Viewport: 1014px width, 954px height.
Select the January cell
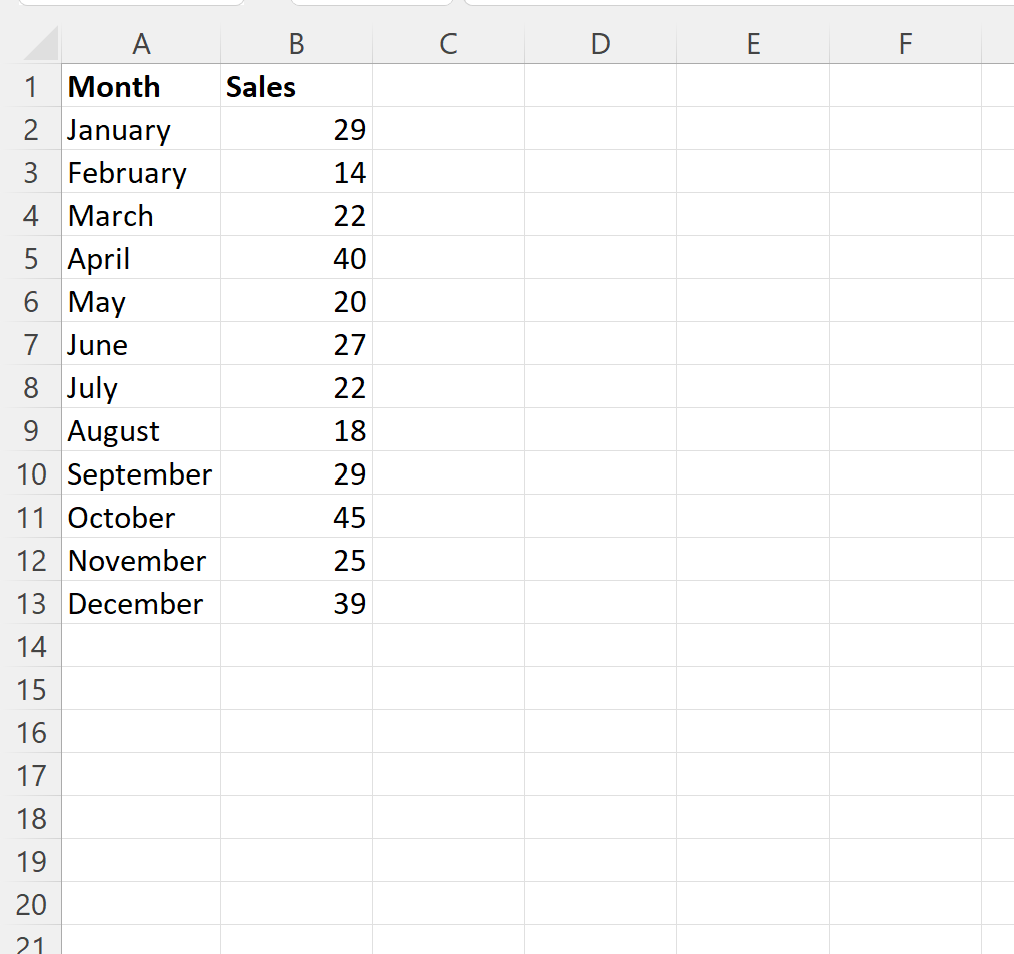(141, 129)
